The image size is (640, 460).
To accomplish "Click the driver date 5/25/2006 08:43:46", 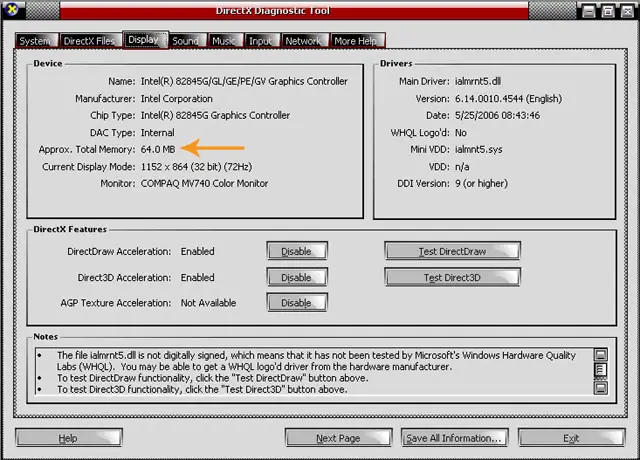I will tap(498, 116).
